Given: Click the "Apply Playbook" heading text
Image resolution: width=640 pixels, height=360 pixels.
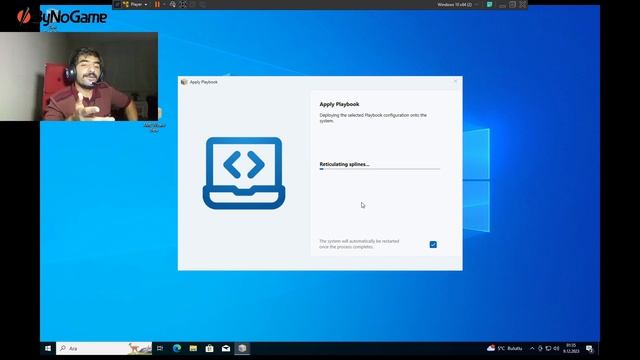Looking at the screenshot, I should [x=339, y=104].
